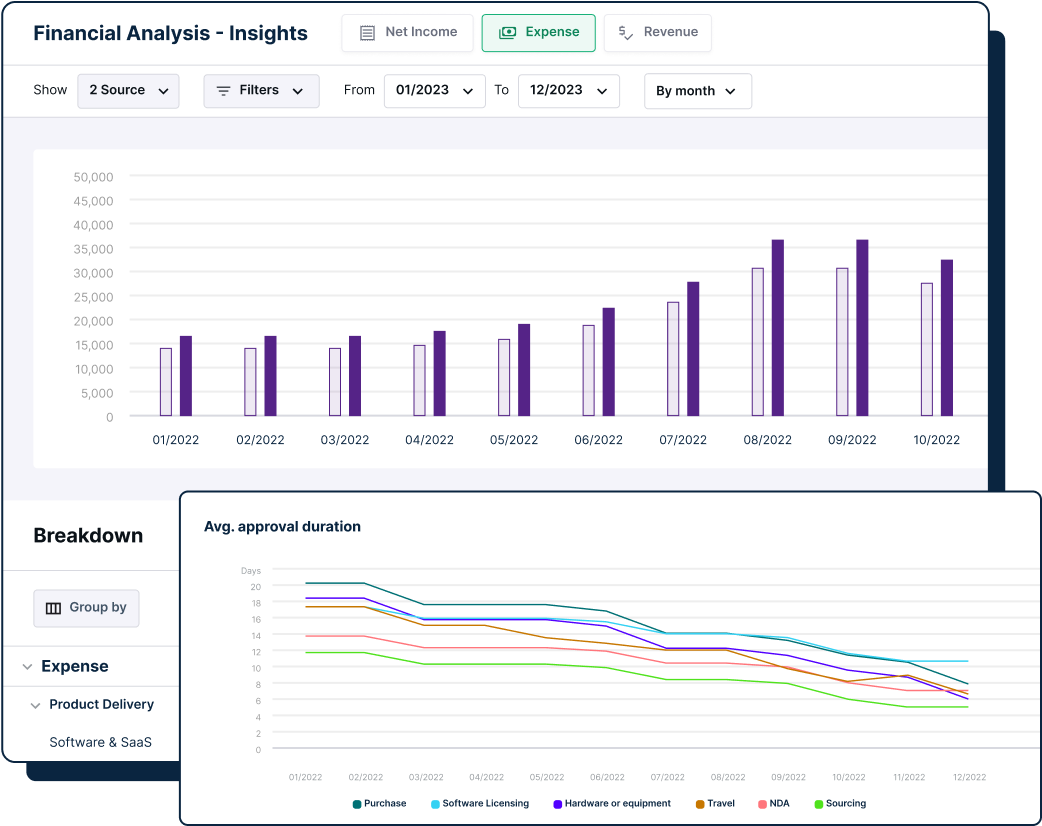Screen dimensions: 1042x826
Task: Click the Hardware or equipment legend label
Action: coord(618,803)
